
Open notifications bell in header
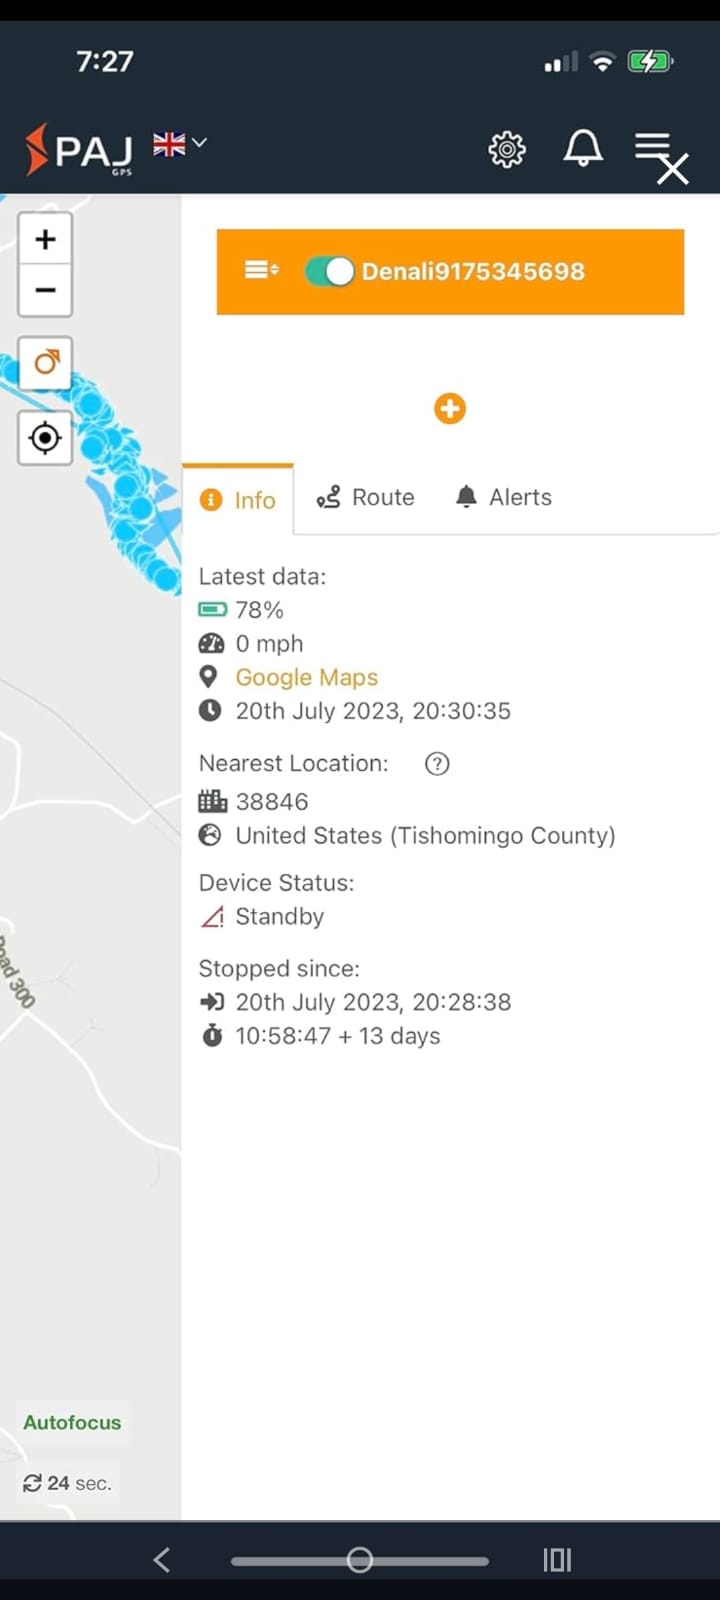(x=583, y=148)
